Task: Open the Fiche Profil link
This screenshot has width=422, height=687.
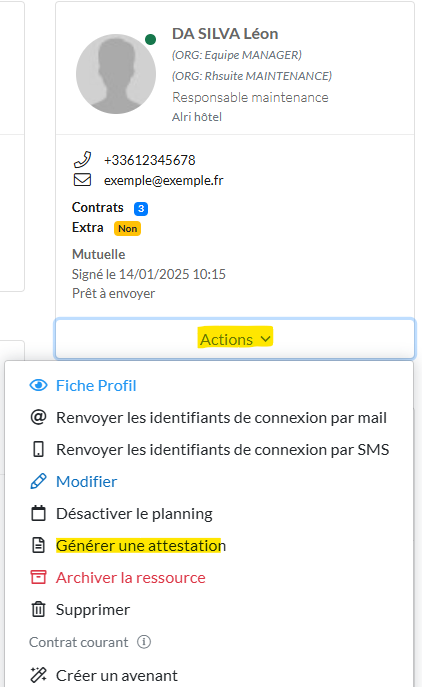Action: click(x=96, y=386)
